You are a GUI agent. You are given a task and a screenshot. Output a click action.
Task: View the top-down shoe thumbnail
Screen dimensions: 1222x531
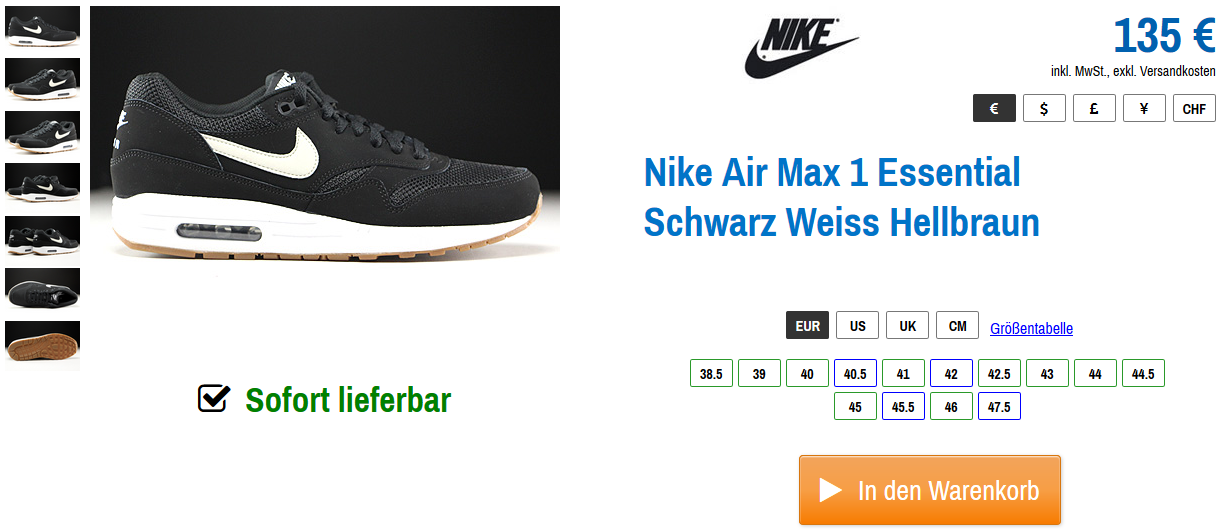(43, 288)
